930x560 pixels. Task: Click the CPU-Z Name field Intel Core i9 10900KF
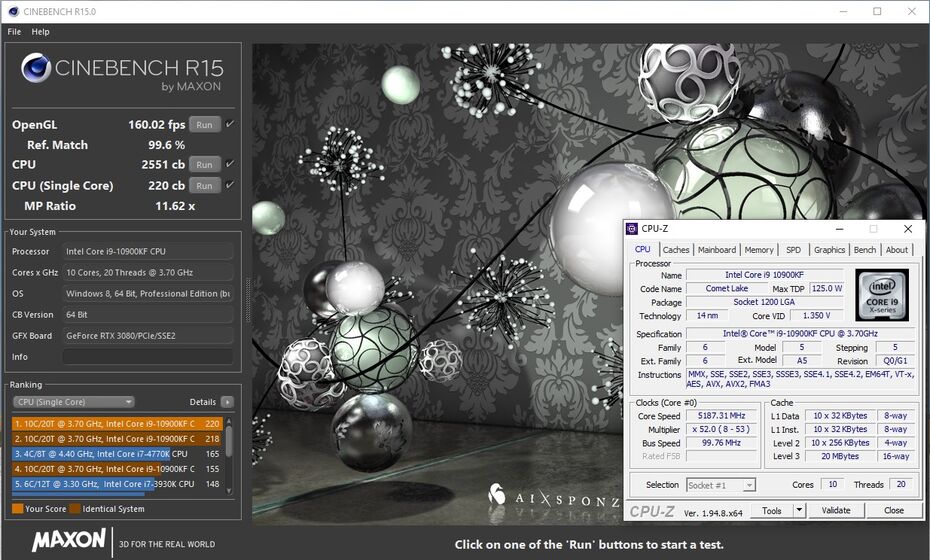(765, 275)
